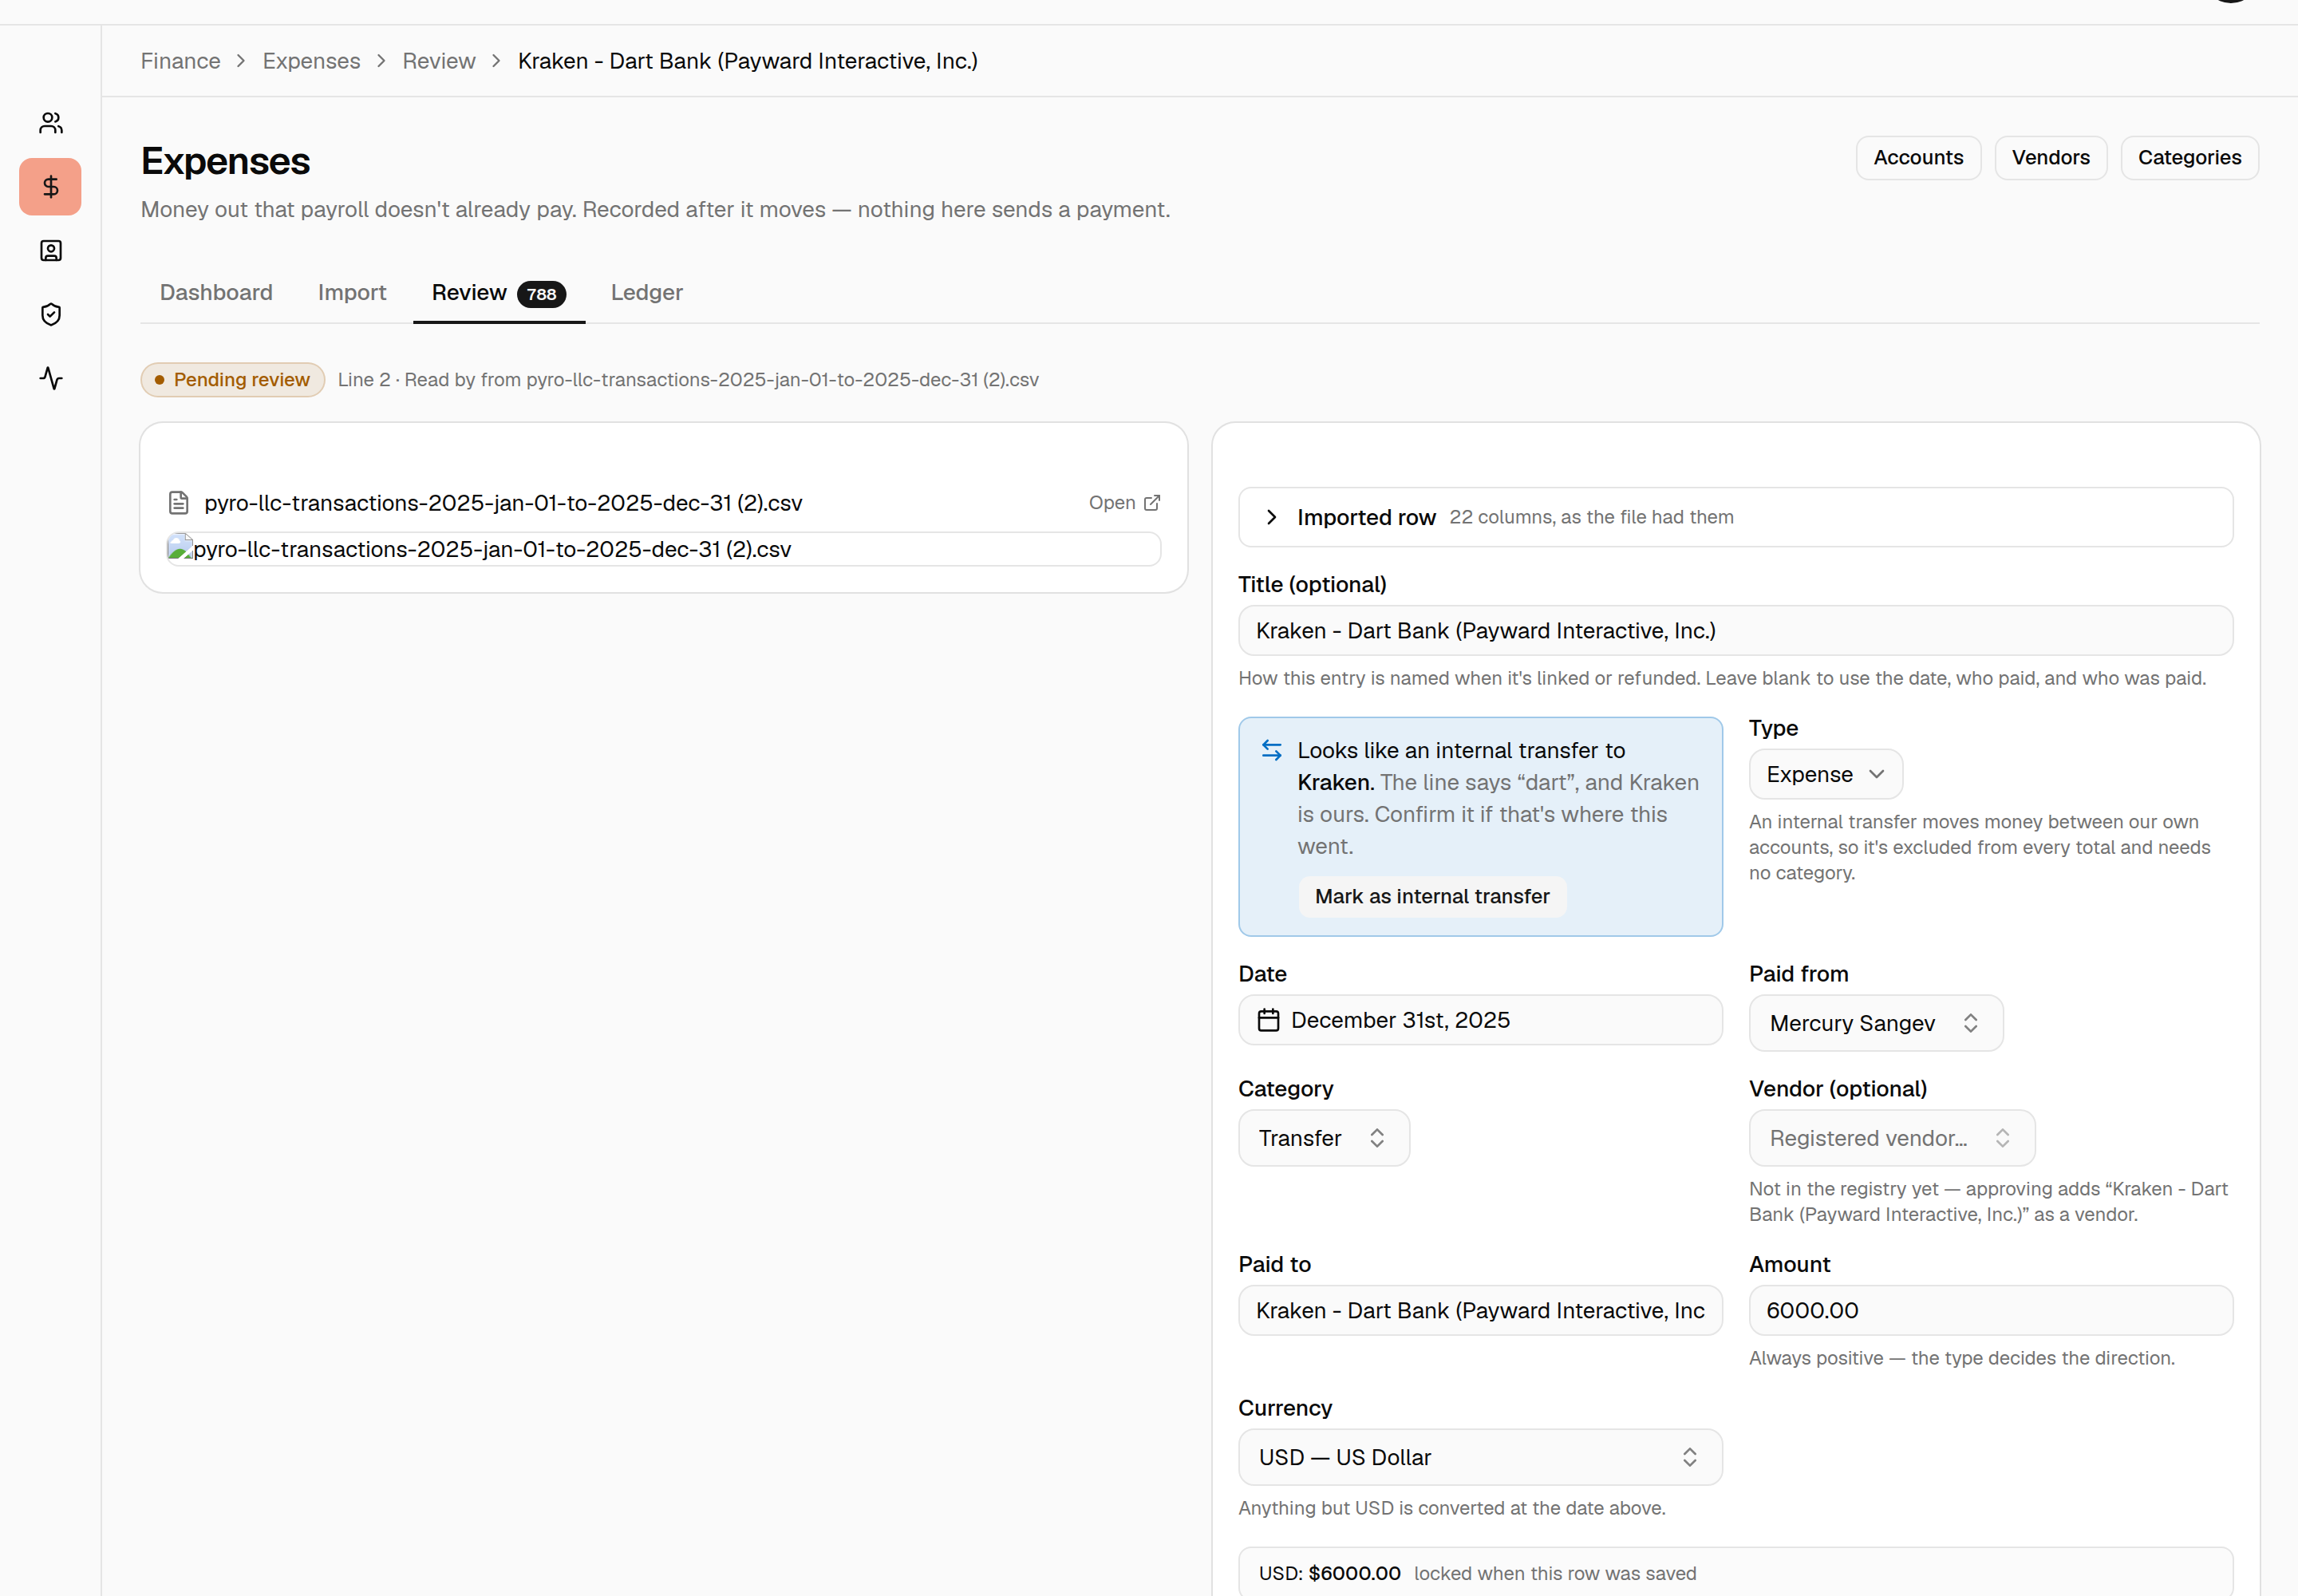Open the shield check sidebar icon
The image size is (2298, 1596).
point(51,315)
